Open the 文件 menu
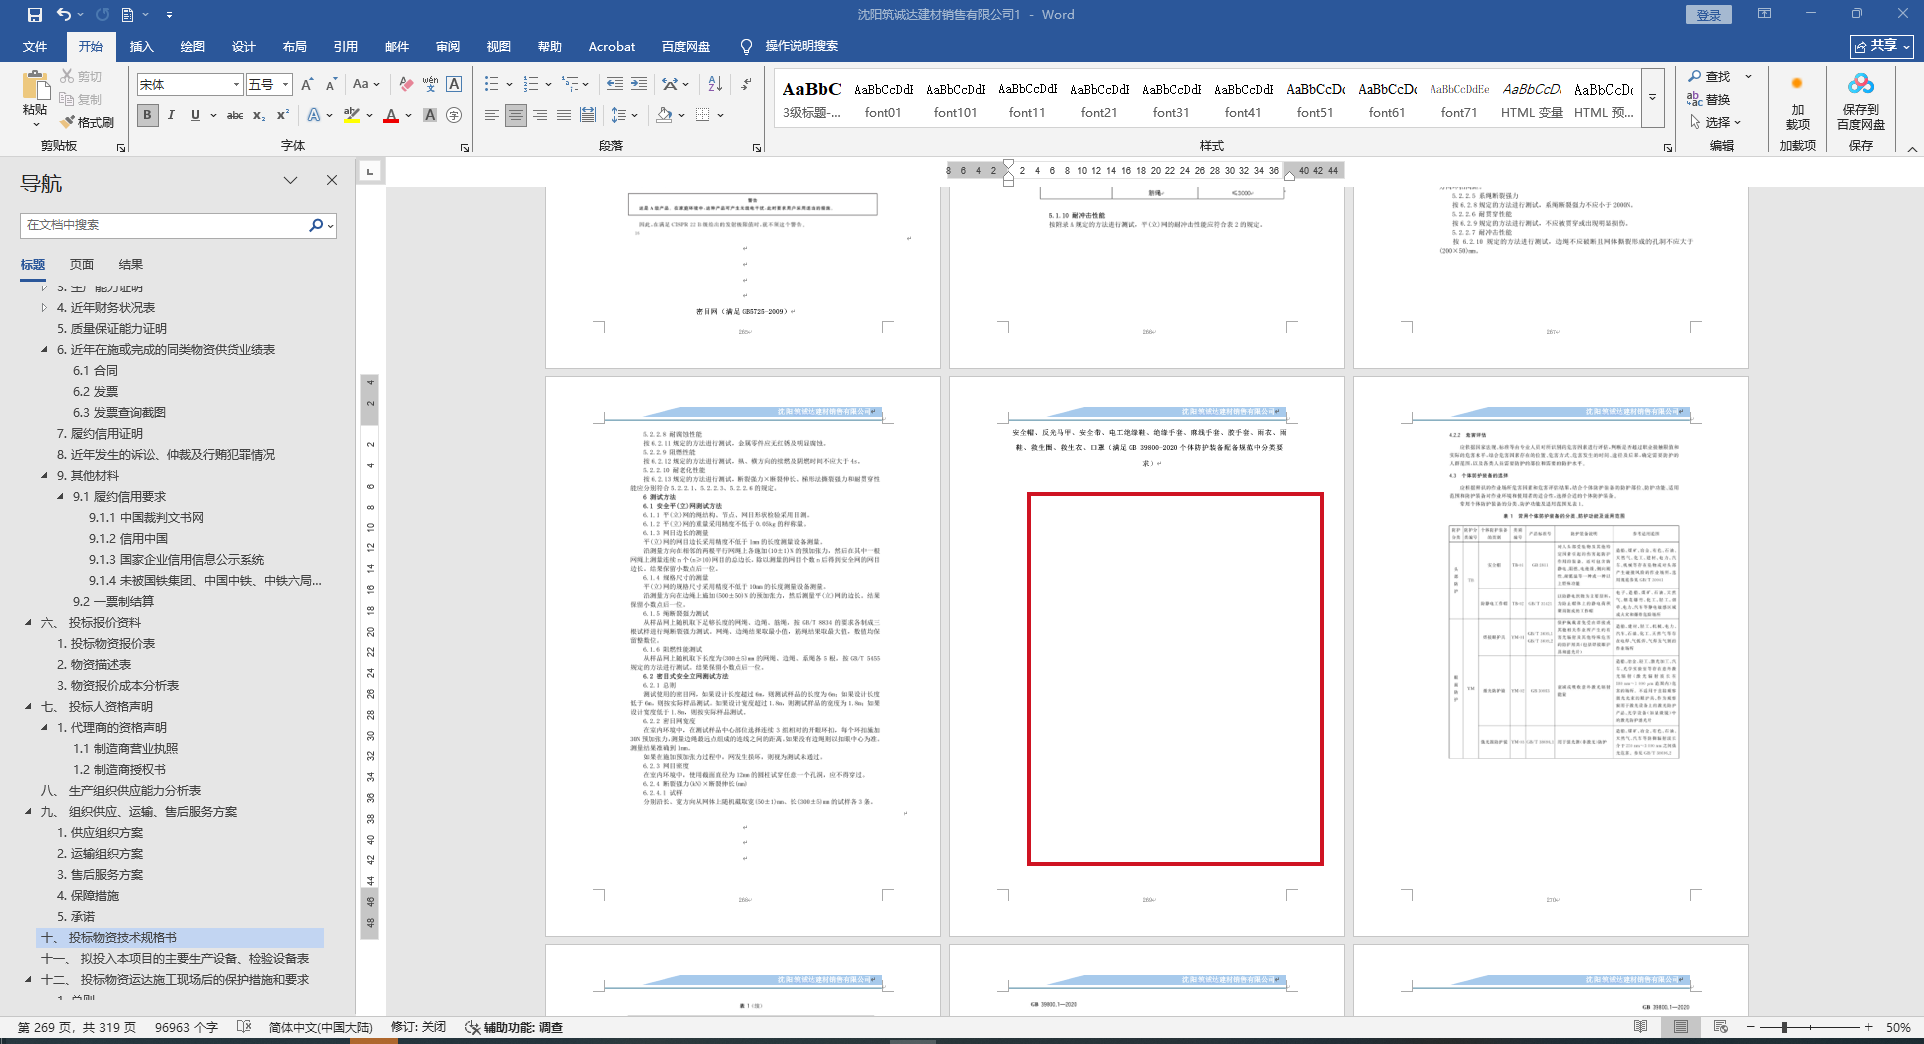 click(35, 46)
